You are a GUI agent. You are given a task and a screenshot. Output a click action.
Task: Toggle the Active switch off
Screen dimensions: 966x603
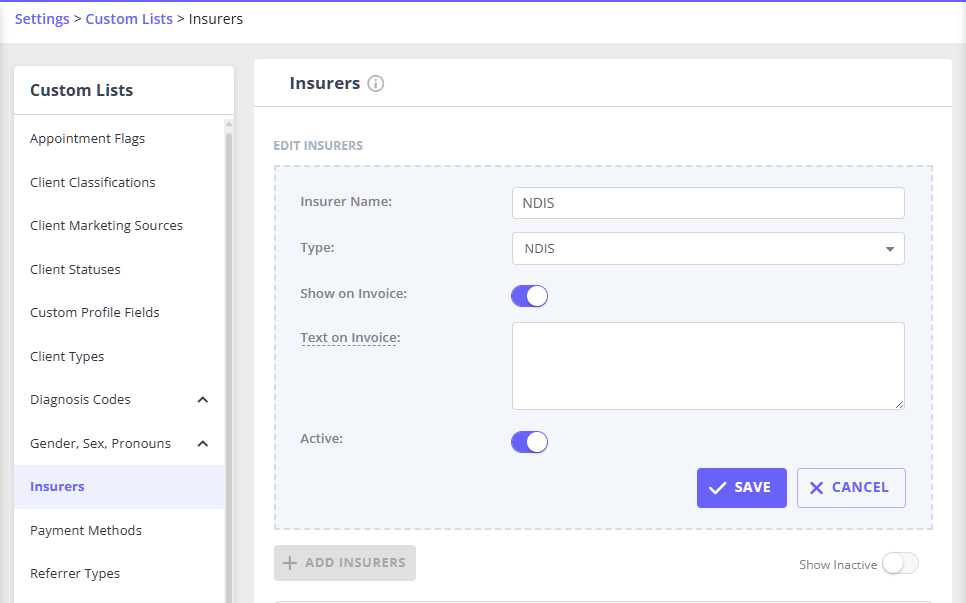(529, 442)
